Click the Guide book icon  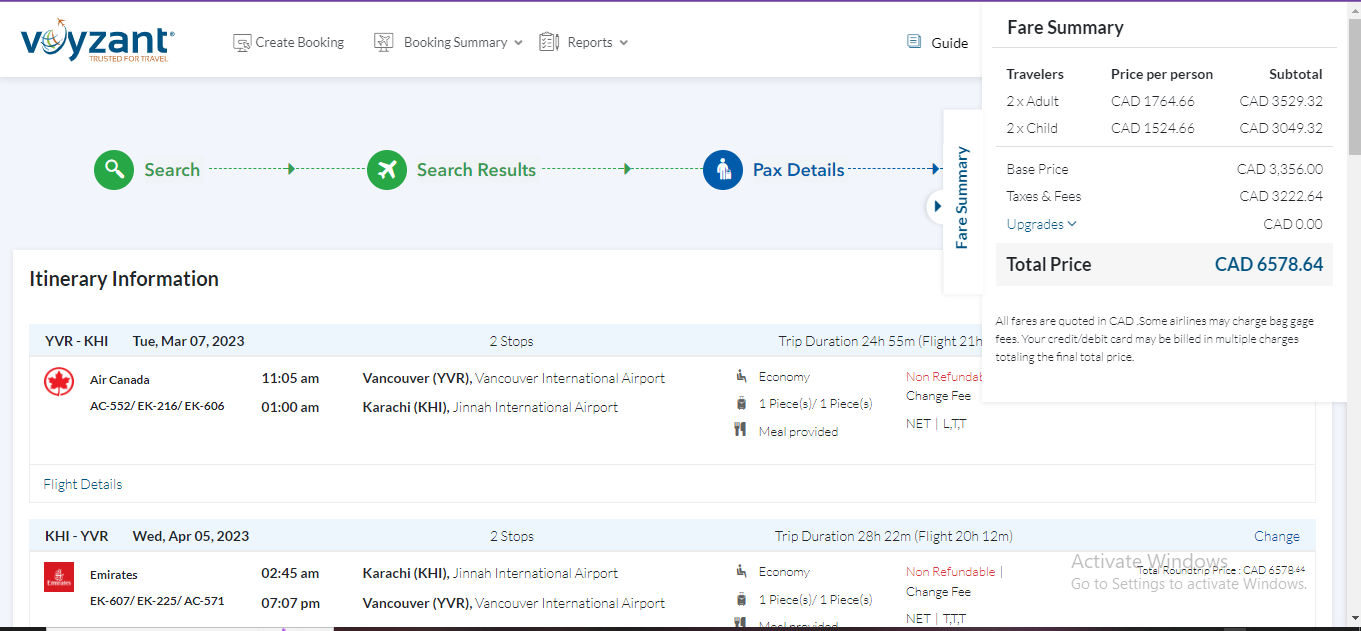pyautogui.click(x=914, y=42)
